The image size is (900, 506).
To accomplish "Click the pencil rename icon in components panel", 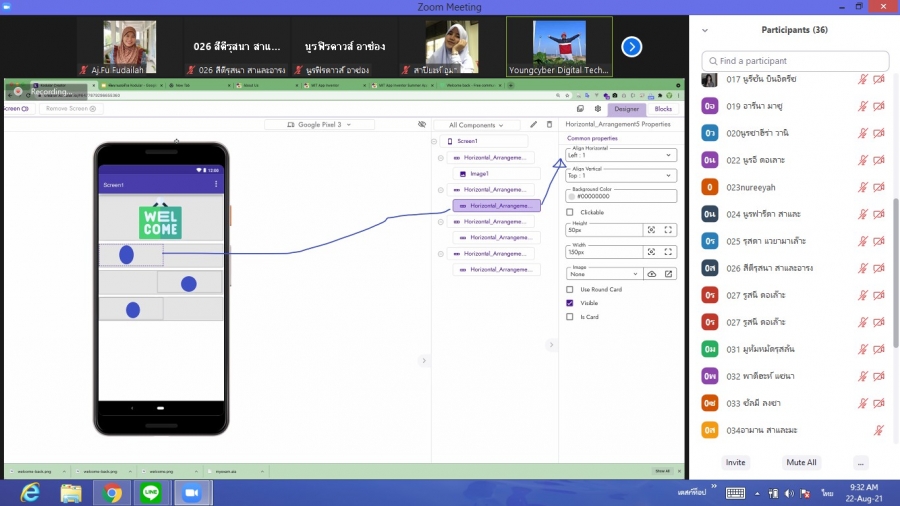I will (x=534, y=125).
